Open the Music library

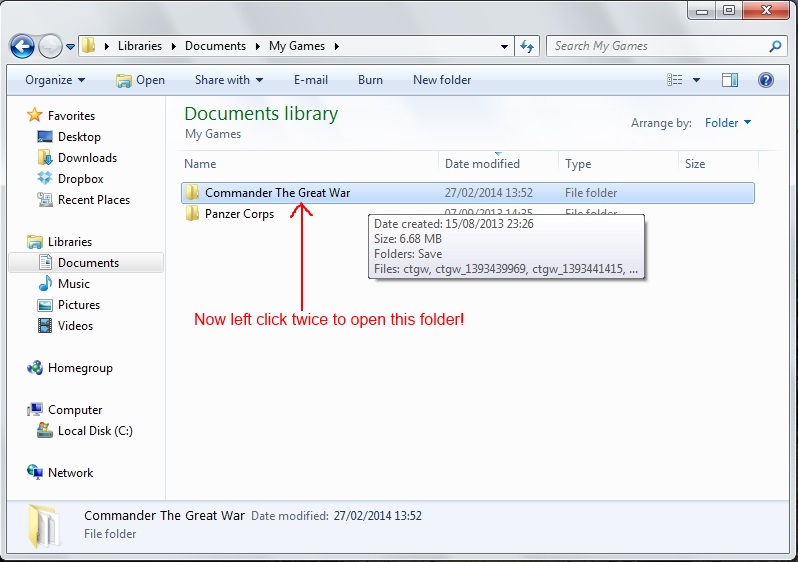point(73,284)
